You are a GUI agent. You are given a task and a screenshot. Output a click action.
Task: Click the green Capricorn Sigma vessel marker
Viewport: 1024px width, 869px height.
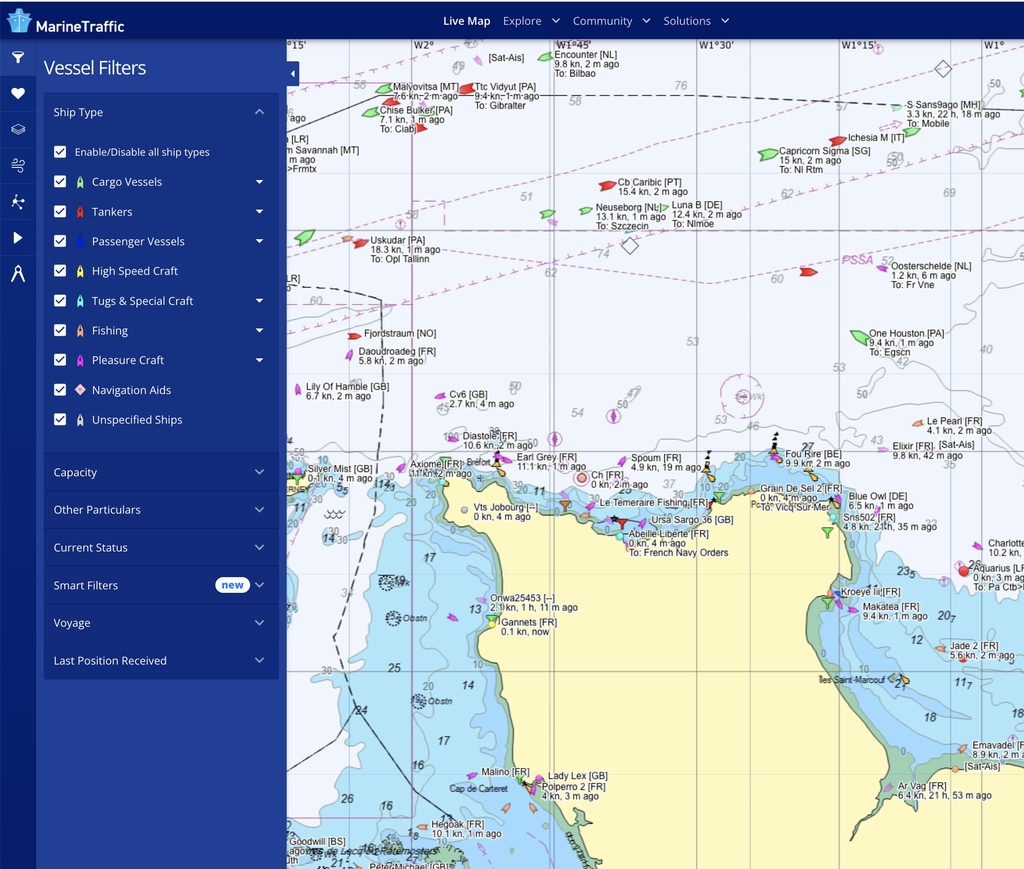(767, 155)
